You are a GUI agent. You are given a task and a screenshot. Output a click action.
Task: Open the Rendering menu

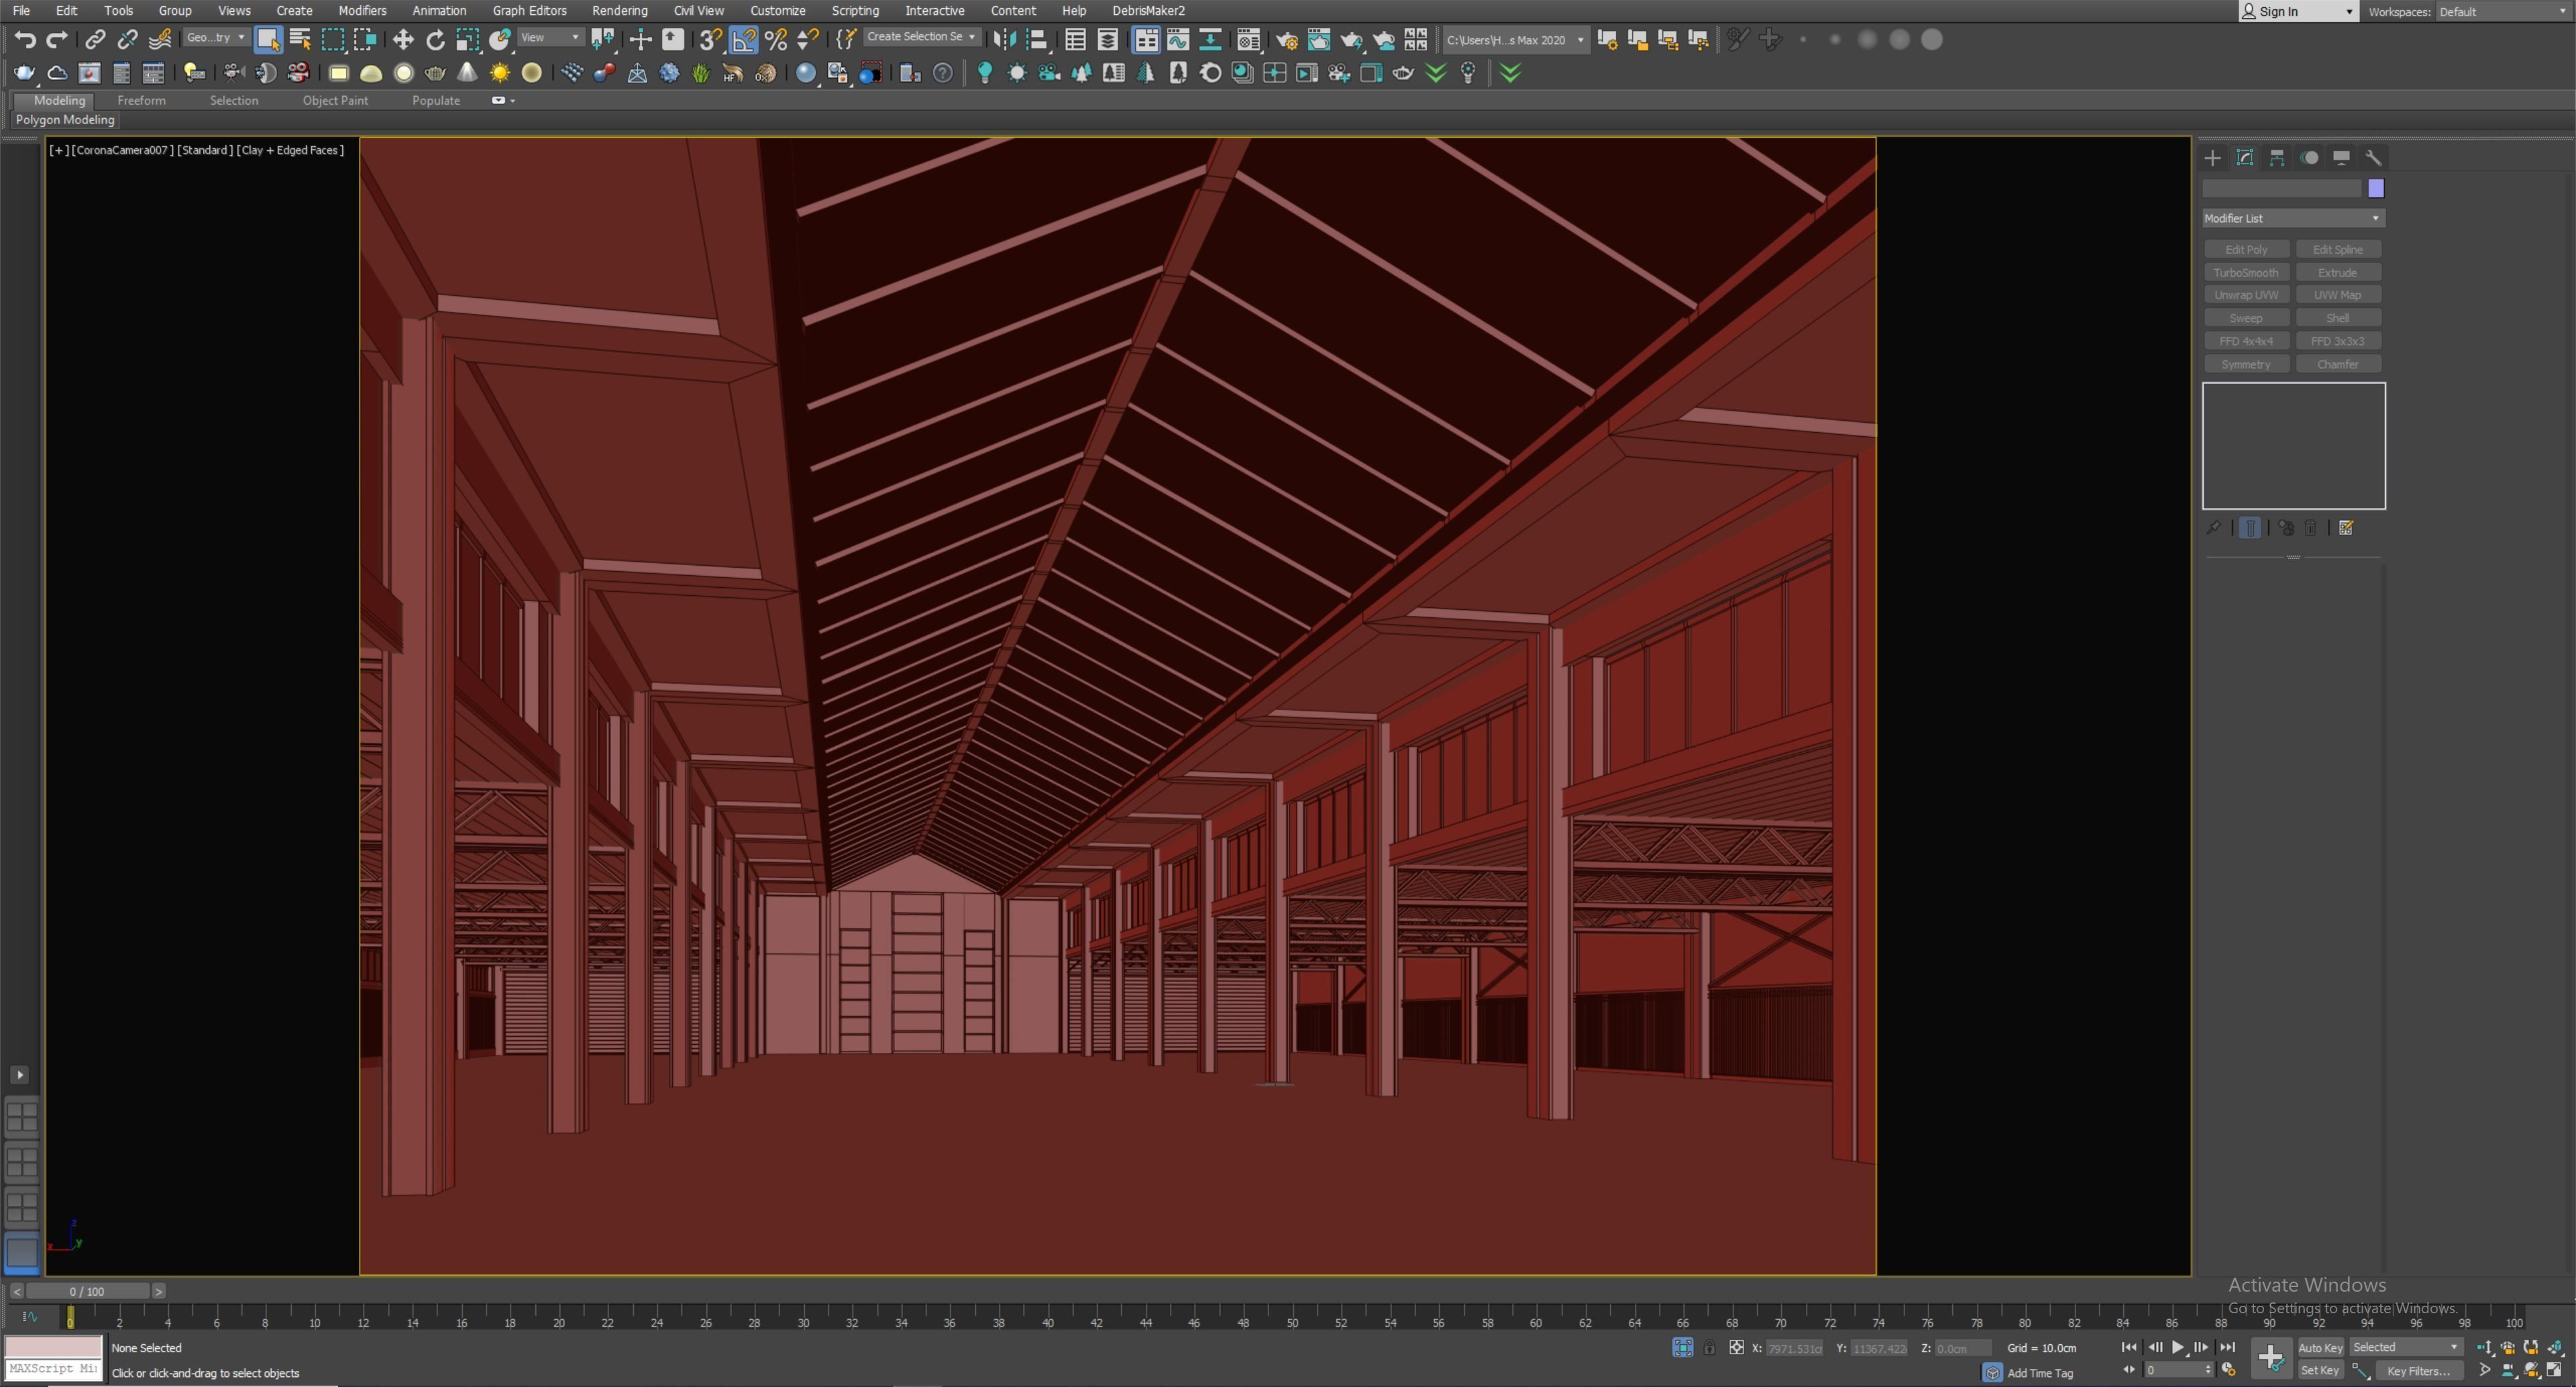click(619, 11)
